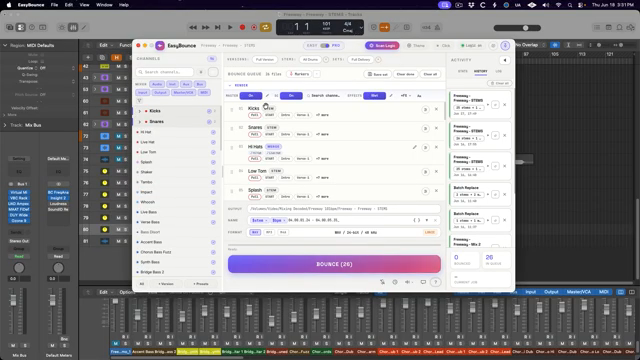Toggle the Shaker channel checkmark
The image size is (640, 360).
coord(213,172)
